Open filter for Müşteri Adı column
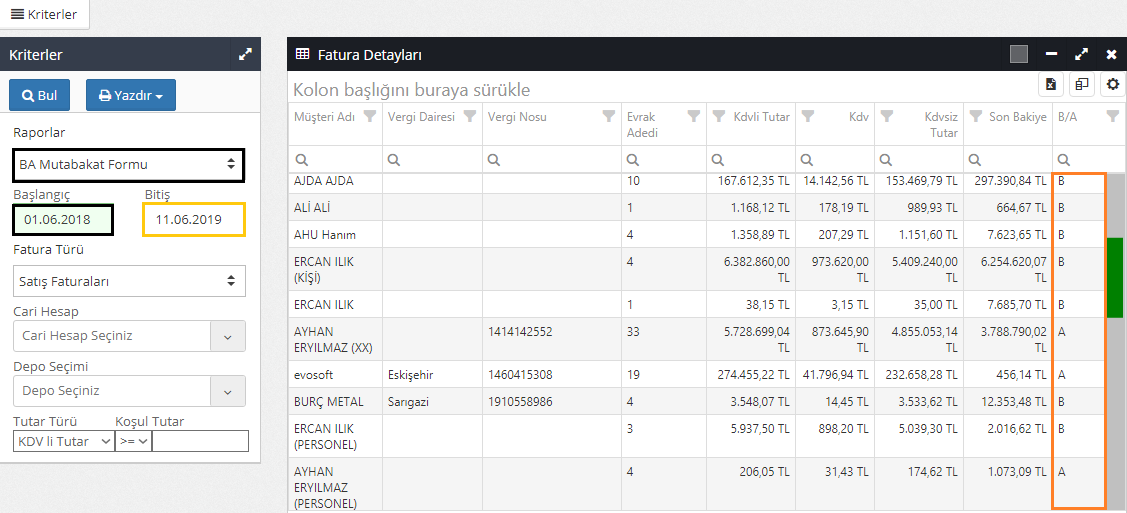Screen dimensions: 1127x513 pos(370,116)
